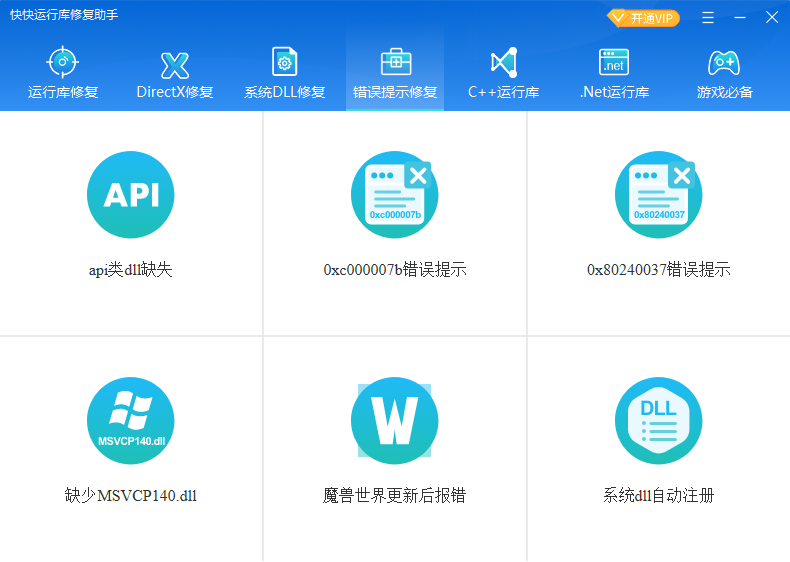Click the api类dll缺失 label
790x562 pixels.
(131, 270)
